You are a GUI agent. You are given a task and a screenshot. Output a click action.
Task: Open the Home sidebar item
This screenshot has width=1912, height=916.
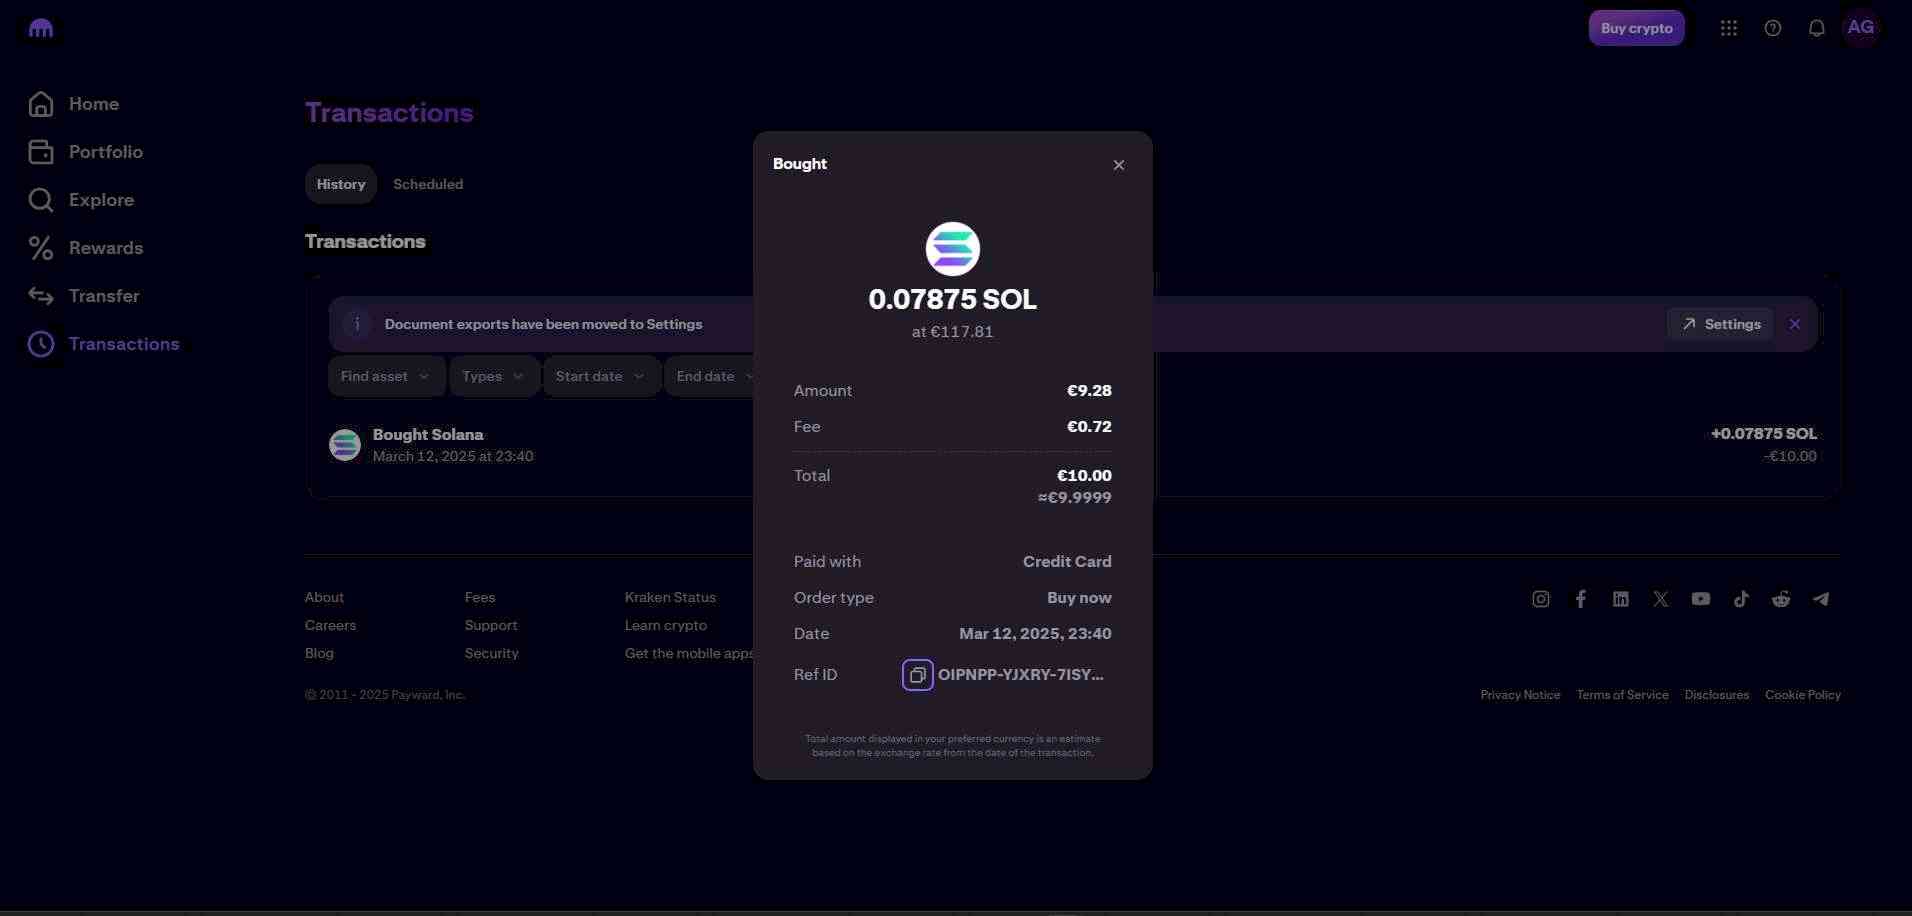pos(74,104)
